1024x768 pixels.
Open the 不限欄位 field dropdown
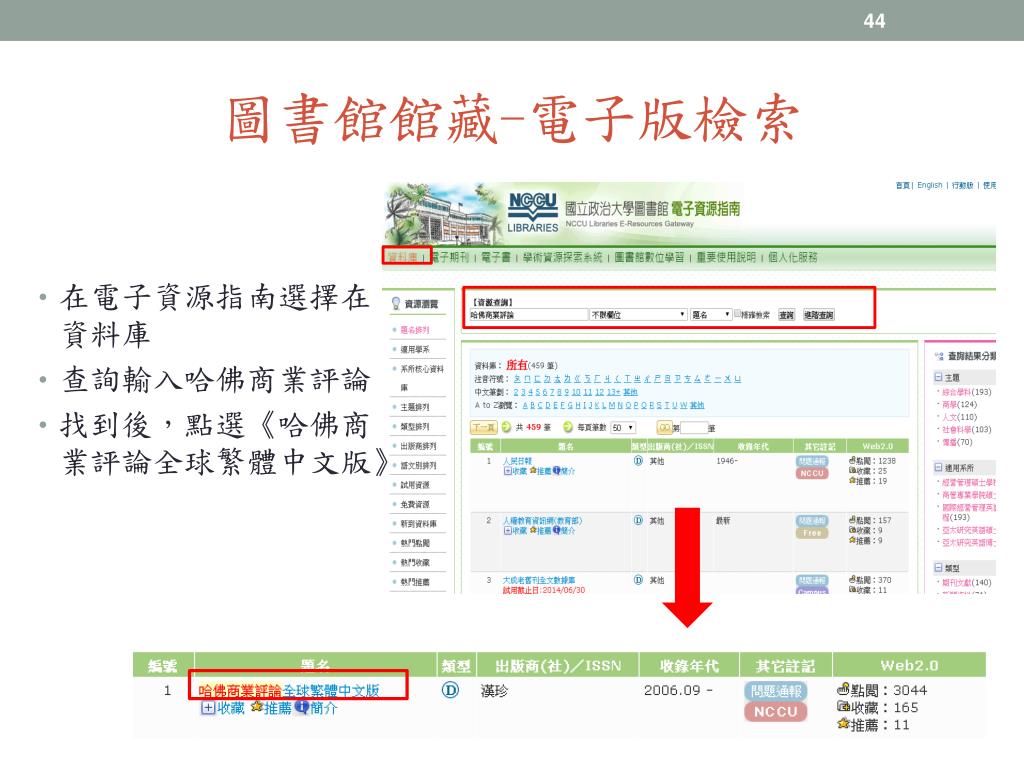tap(638, 315)
